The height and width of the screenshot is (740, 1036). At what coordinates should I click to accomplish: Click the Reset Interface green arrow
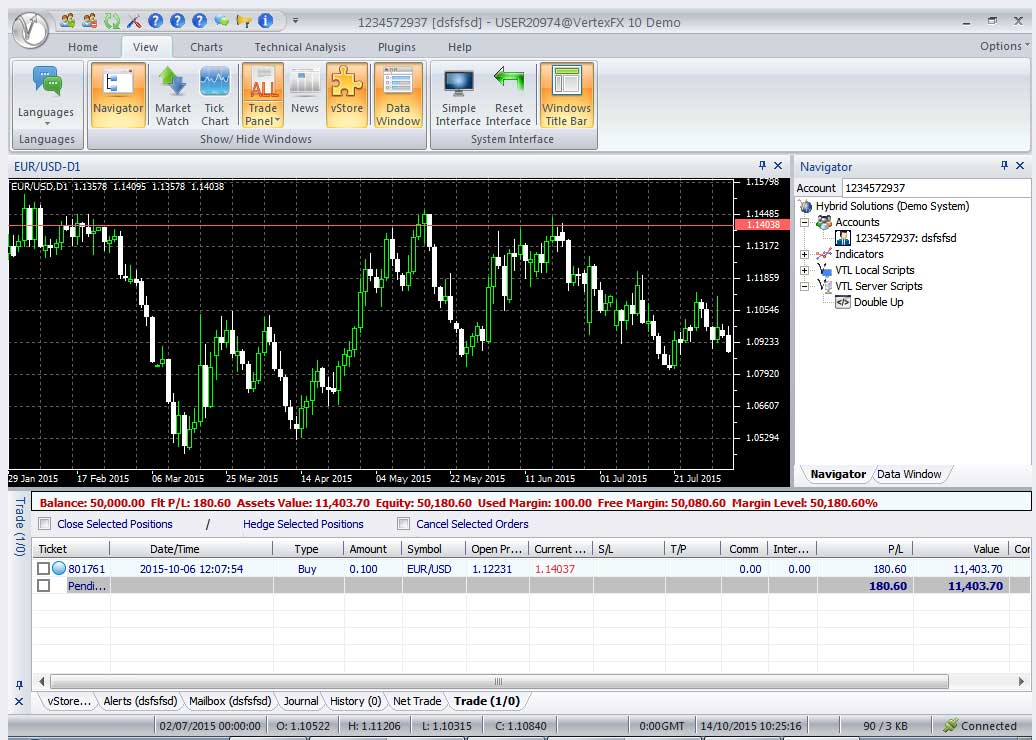coord(508,95)
